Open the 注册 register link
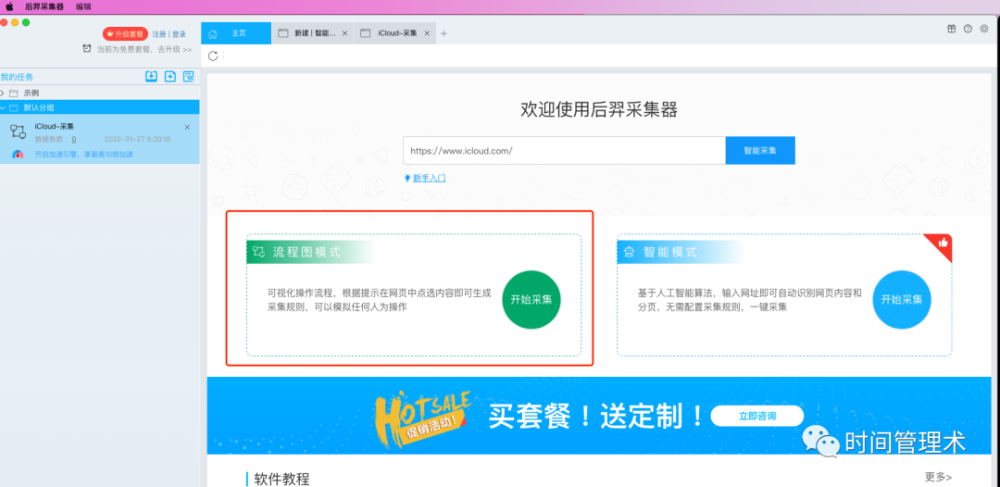 click(x=159, y=34)
